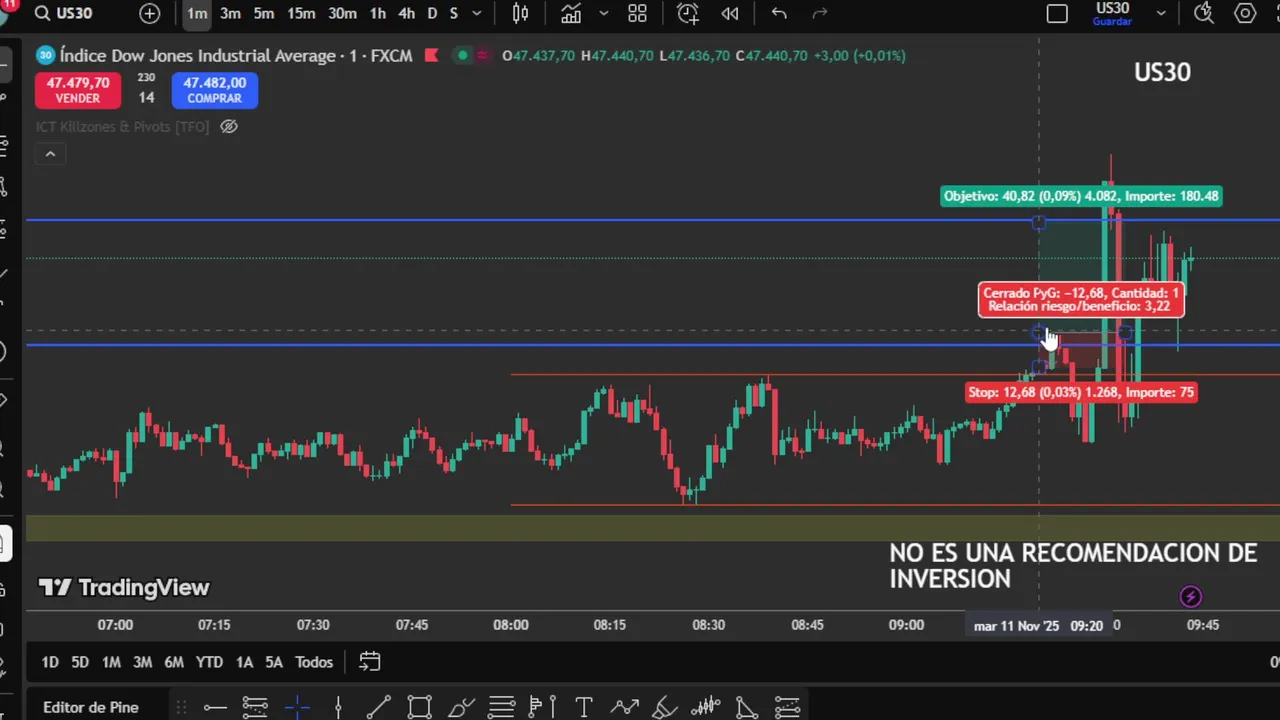Click the red Stop loss label
The height and width of the screenshot is (720, 1280).
1081,392
